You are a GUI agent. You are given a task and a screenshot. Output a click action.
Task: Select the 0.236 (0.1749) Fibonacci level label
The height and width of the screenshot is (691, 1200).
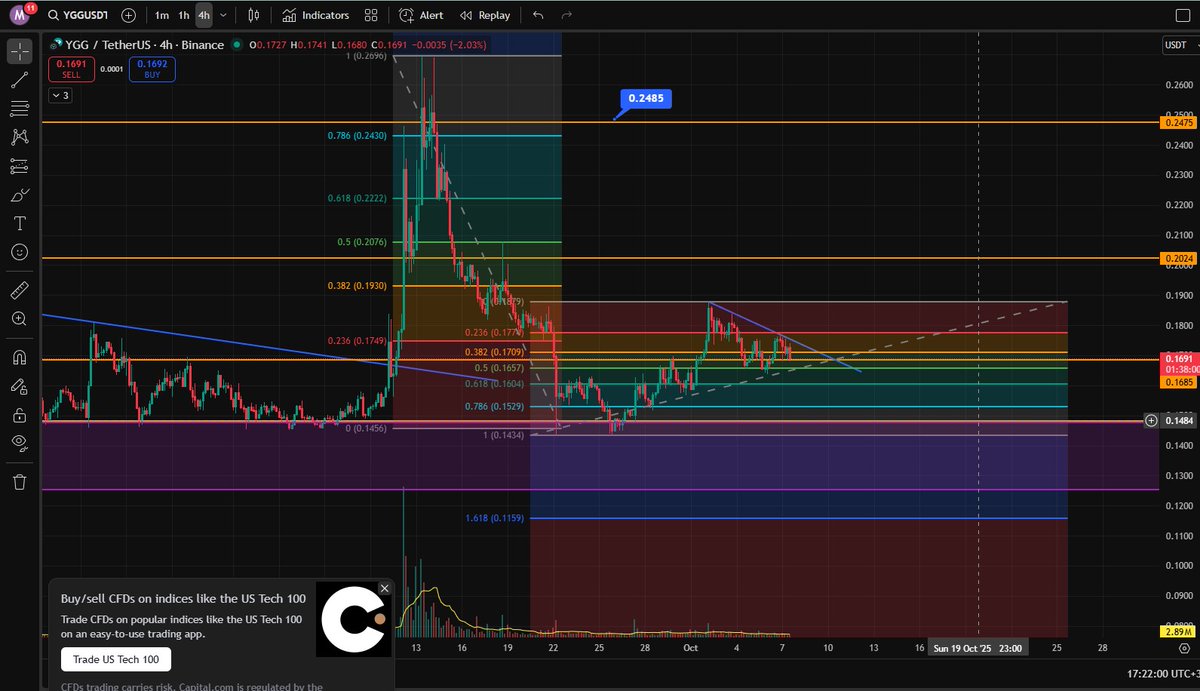pos(357,341)
